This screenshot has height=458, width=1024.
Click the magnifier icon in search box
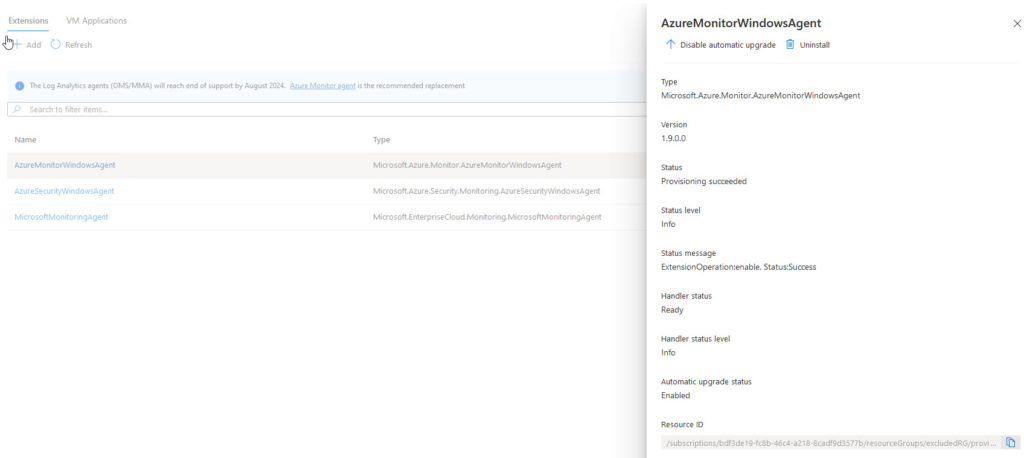click(17, 109)
